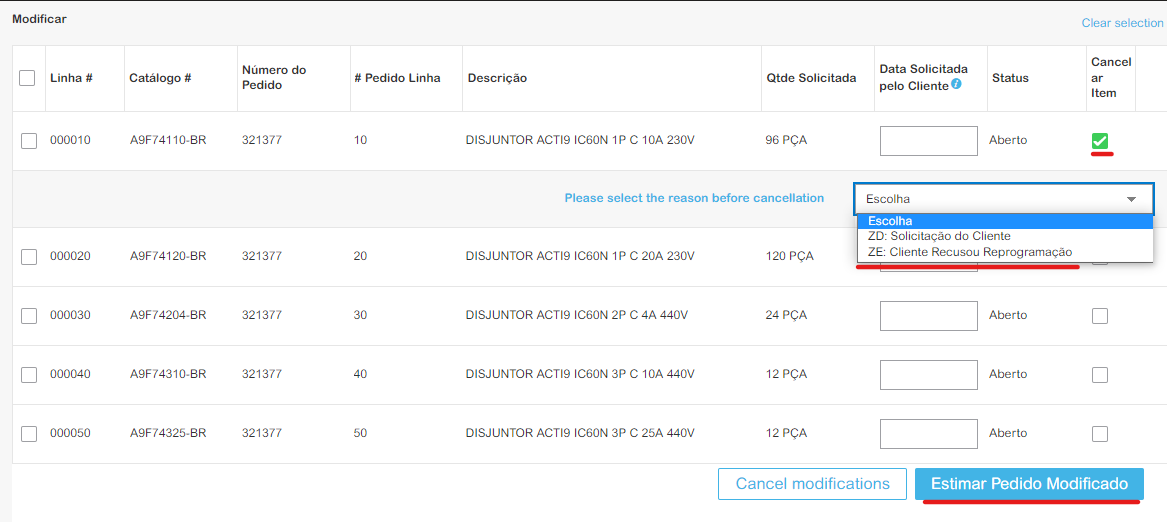The height and width of the screenshot is (522, 1168).
Task: Click Aberto status in line 000010 row
Action: pyautogui.click(x=1008, y=140)
